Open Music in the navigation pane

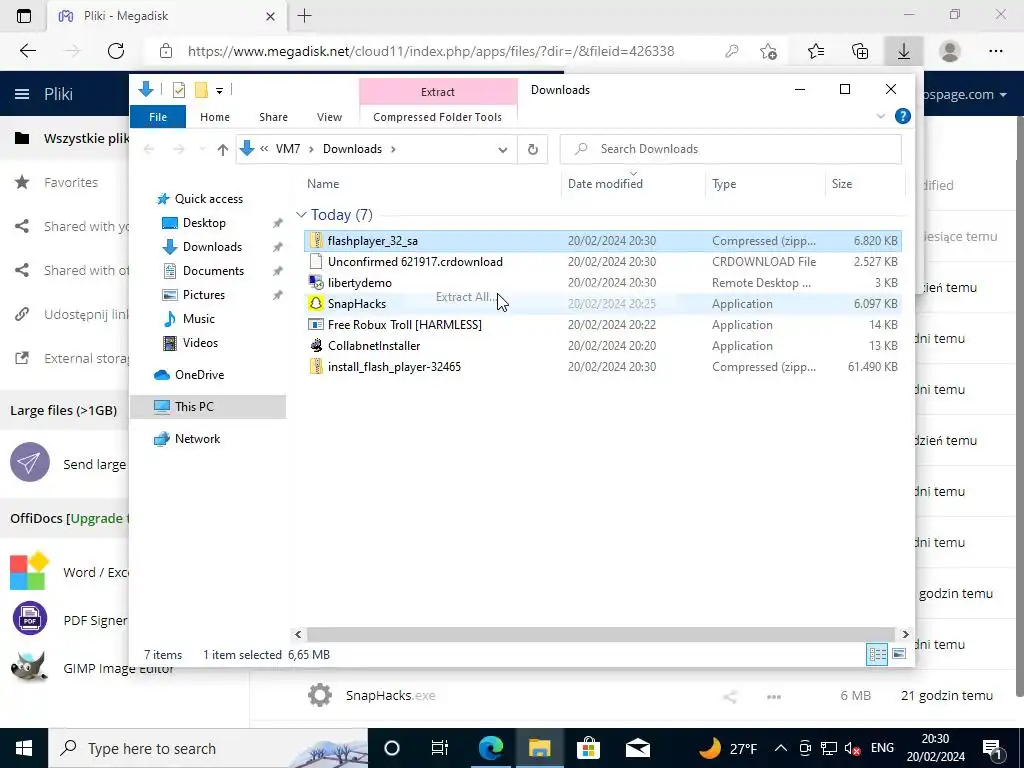(x=199, y=319)
